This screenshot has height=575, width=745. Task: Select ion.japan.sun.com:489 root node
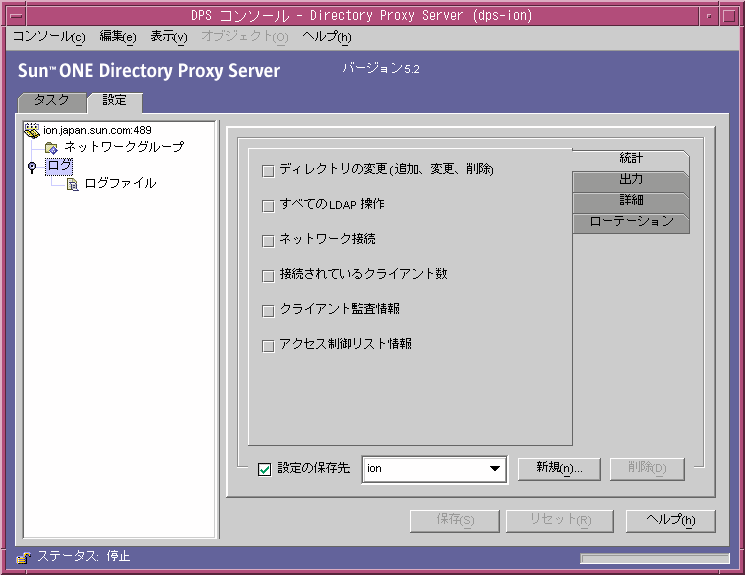tap(97, 130)
